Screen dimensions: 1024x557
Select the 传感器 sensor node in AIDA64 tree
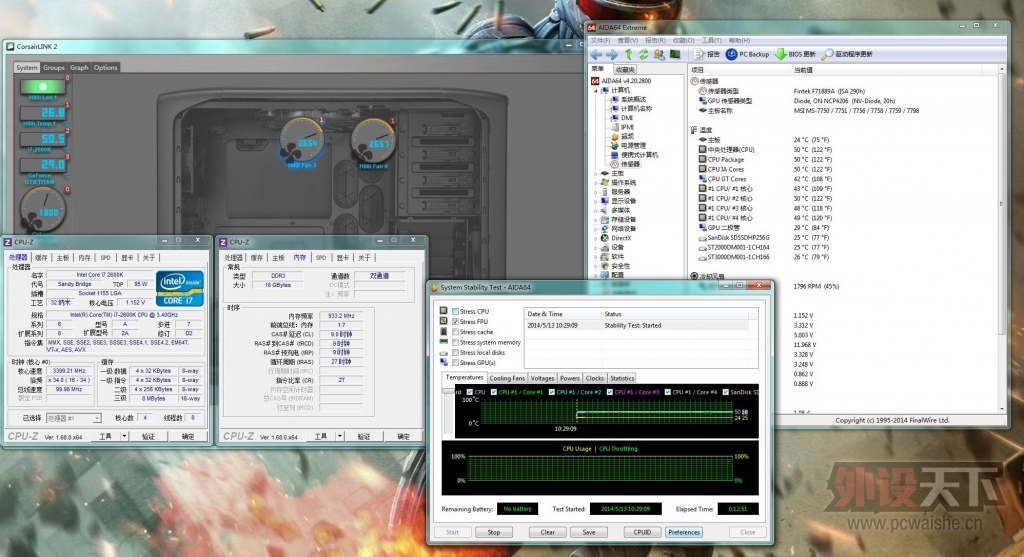(x=625, y=164)
